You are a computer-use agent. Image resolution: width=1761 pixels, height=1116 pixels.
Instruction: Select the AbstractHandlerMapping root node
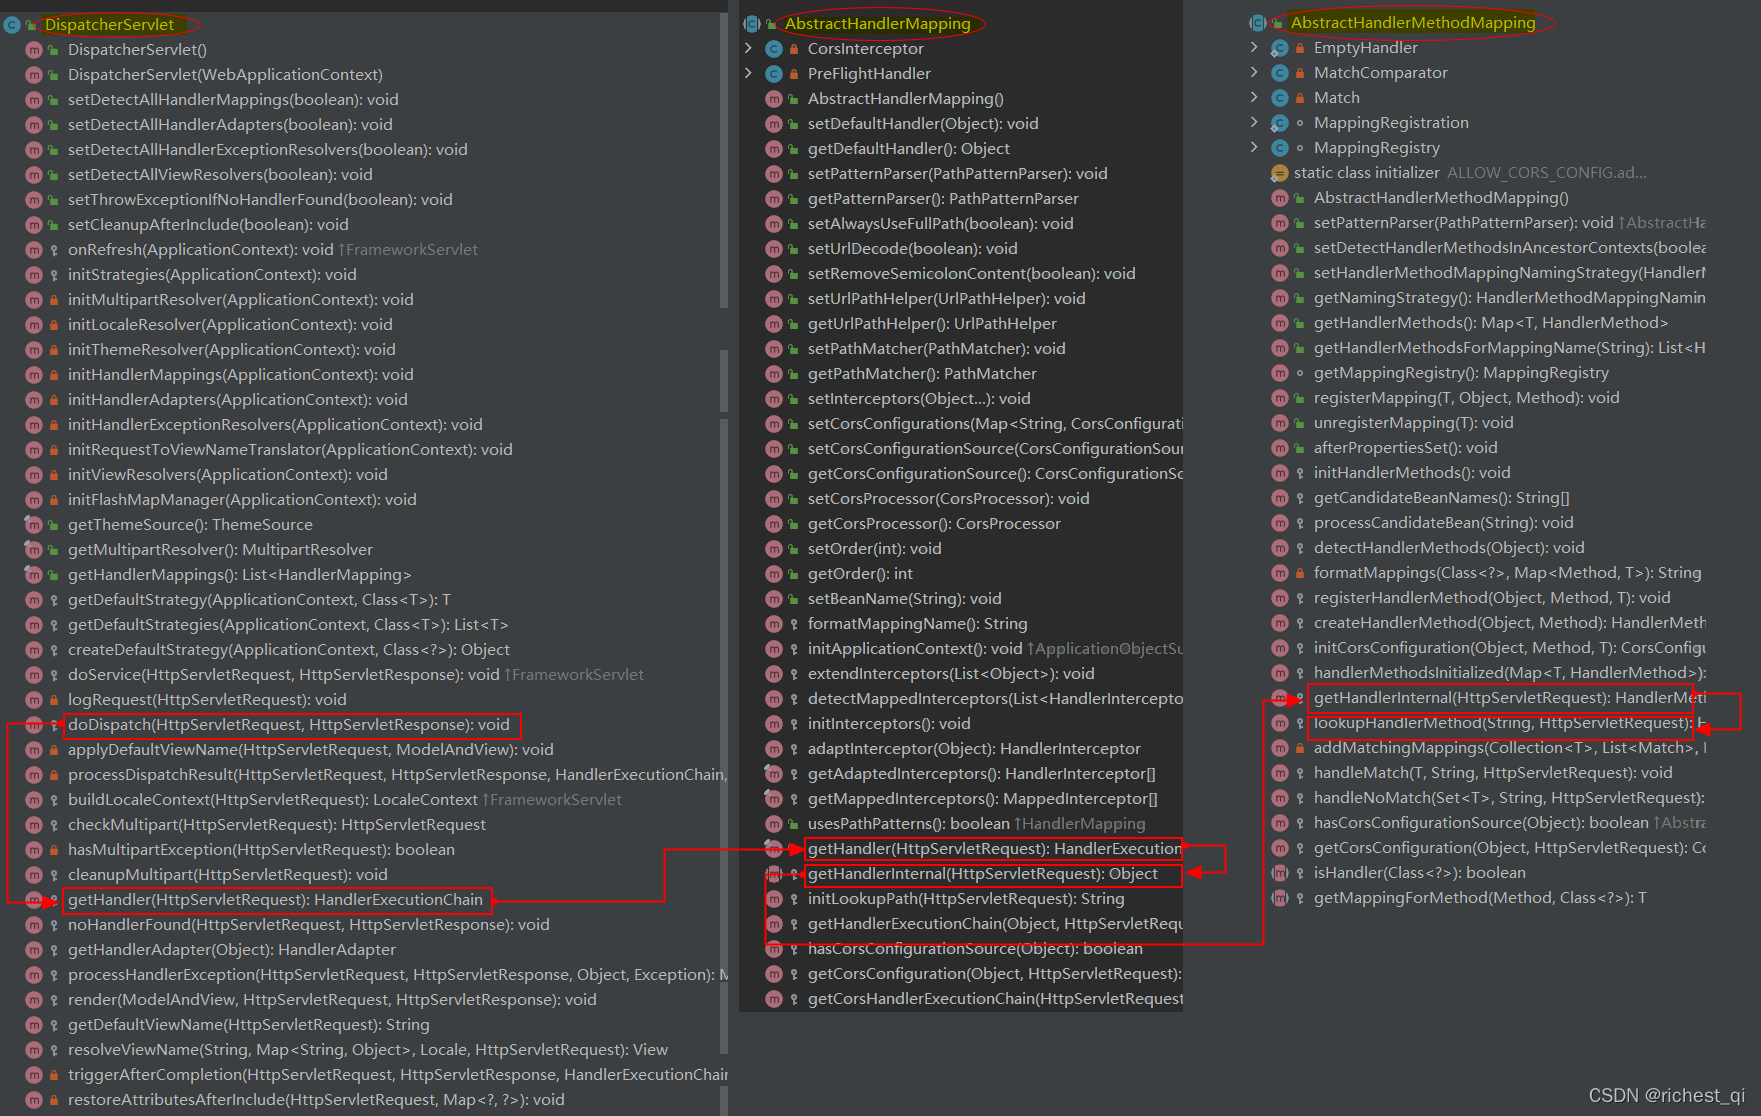coord(877,23)
